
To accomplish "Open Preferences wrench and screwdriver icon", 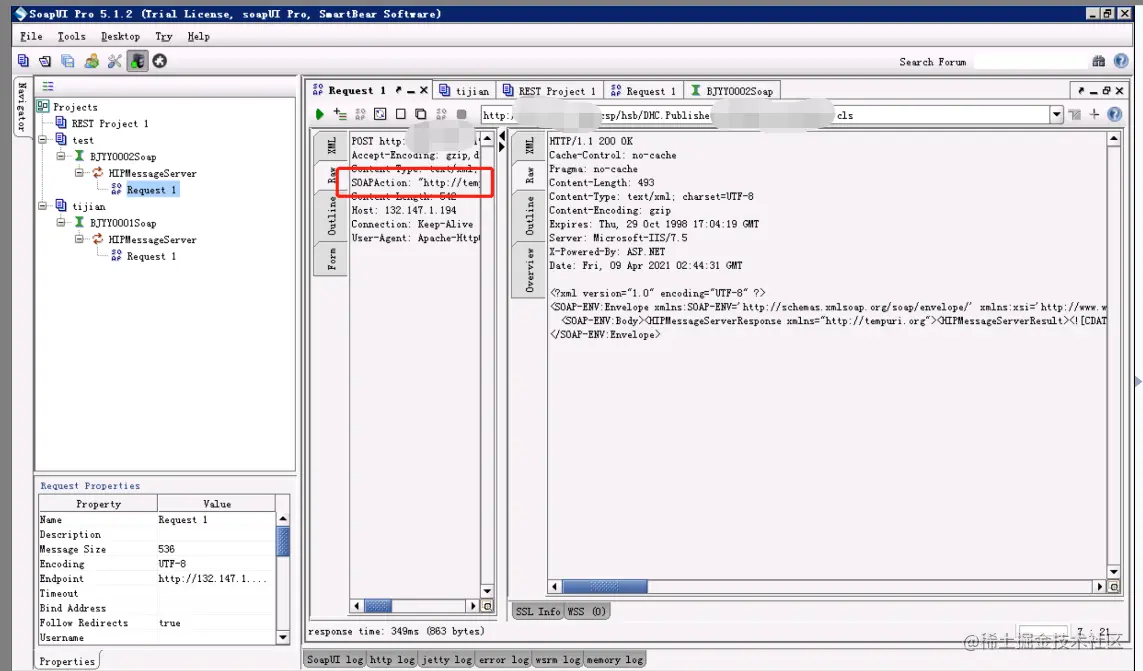I will (x=114, y=61).
